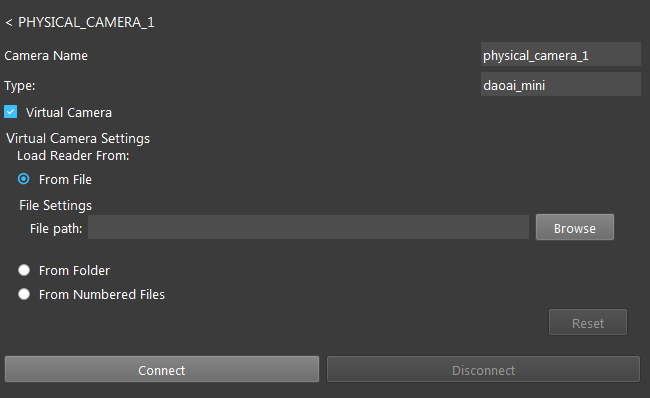
Task: Click the Camera Name label
Action: pyautogui.click(x=46, y=56)
